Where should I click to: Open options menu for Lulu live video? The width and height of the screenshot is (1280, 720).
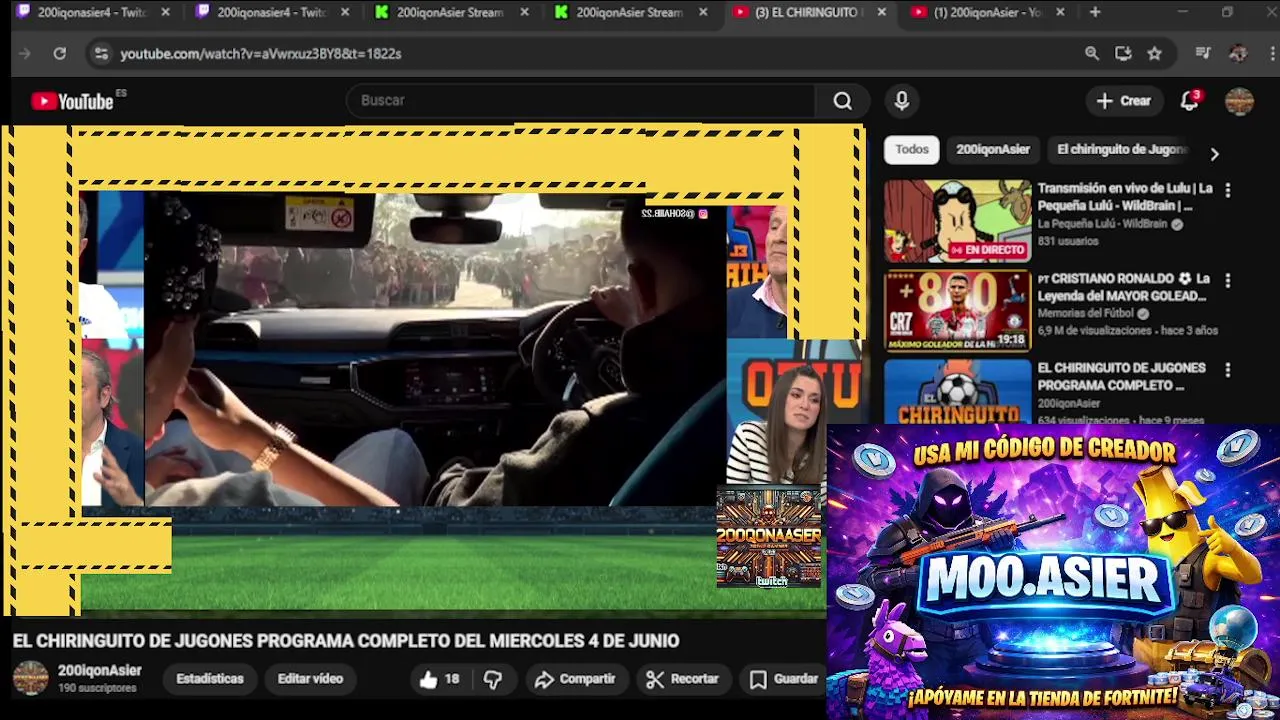click(1227, 189)
